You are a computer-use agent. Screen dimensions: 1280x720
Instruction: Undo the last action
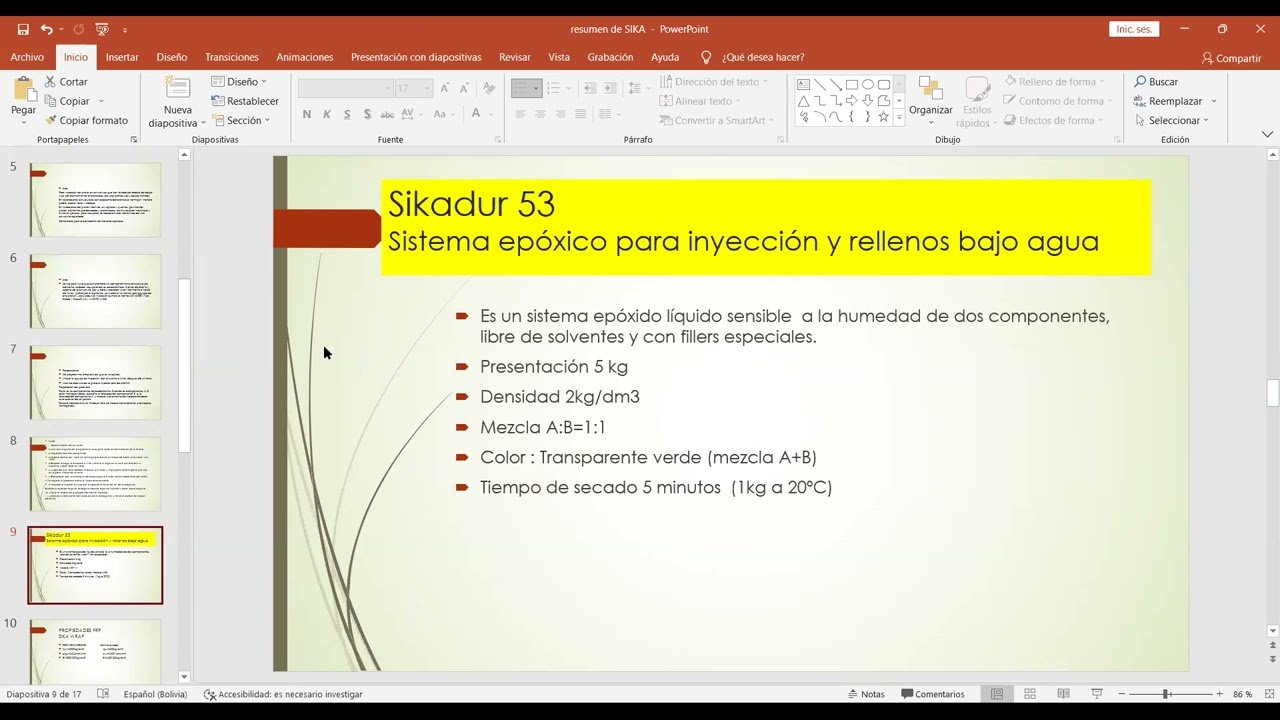pyautogui.click(x=47, y=29)
